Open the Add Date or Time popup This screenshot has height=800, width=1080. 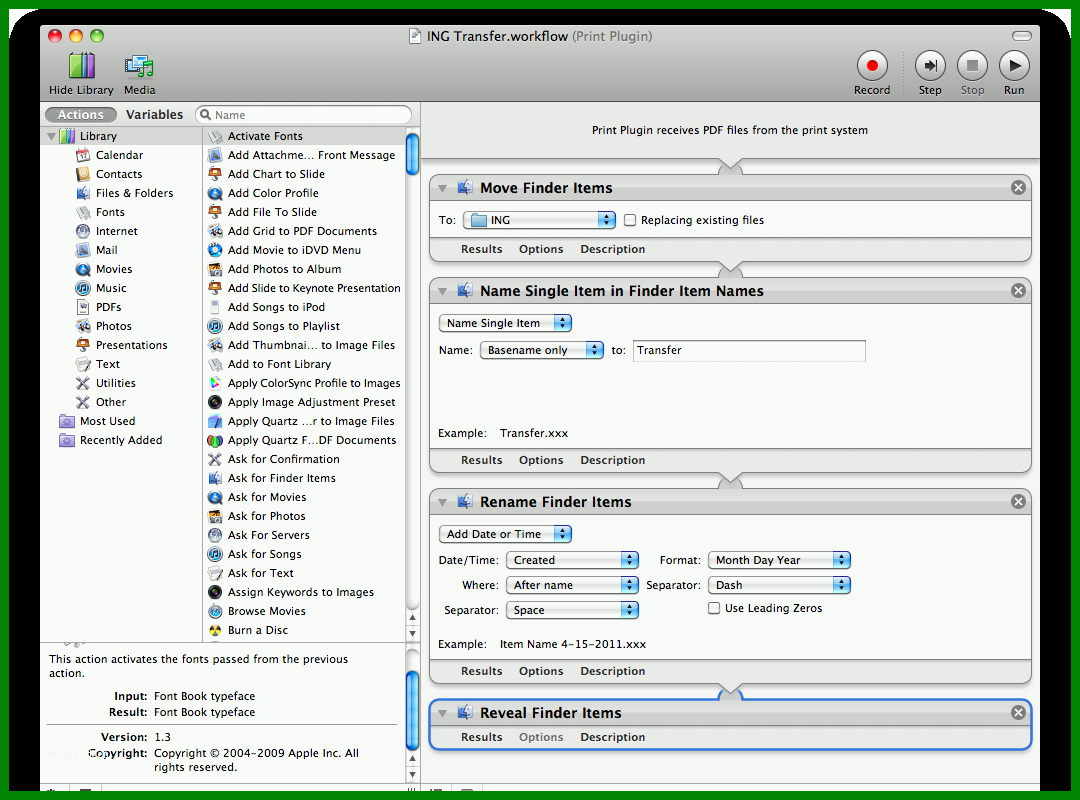506,534
